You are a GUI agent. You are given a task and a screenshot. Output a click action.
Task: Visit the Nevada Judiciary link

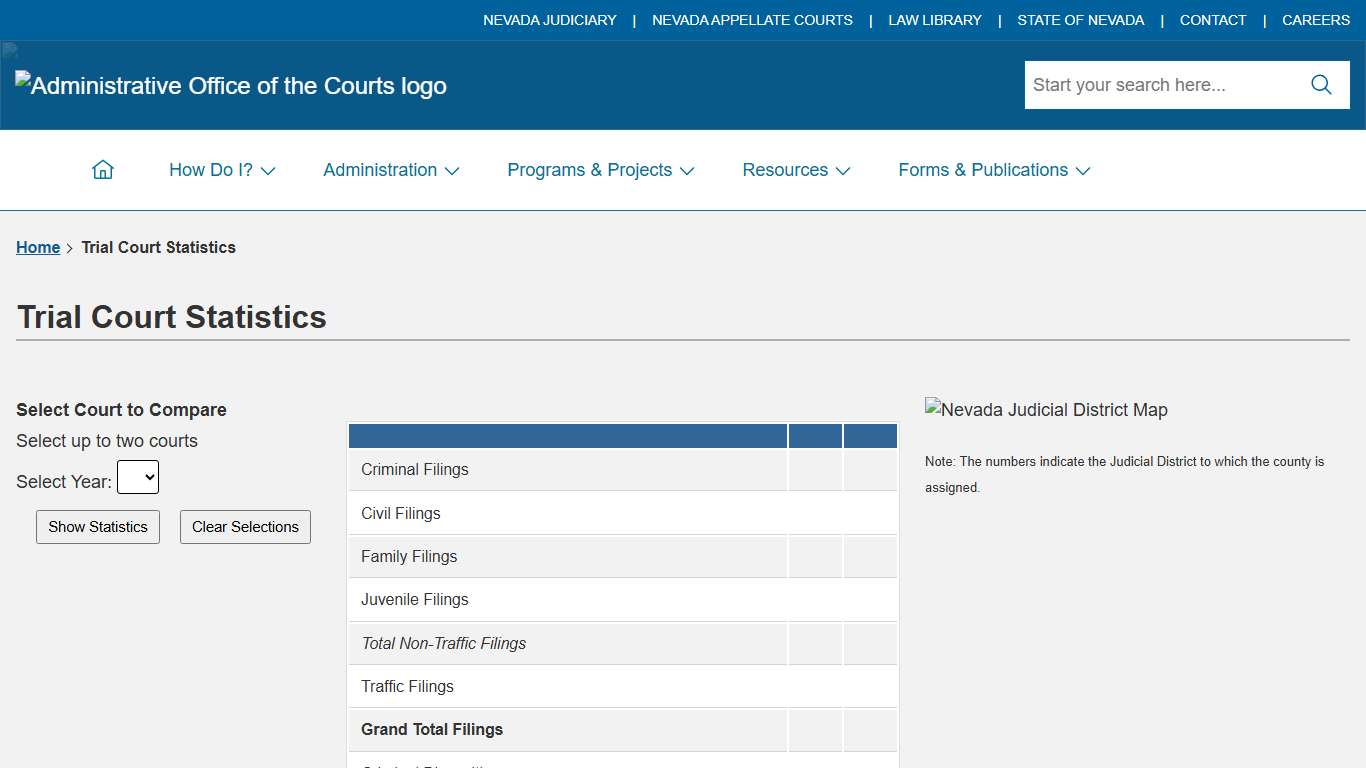click(549, 20)
